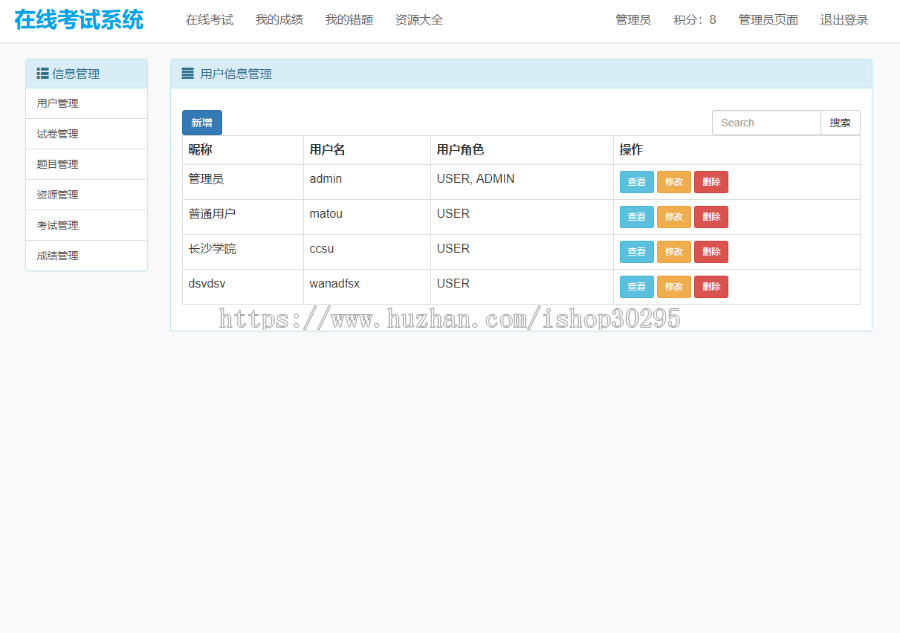This screenshot has height=633, width=900.
Task: Click 查看 for the ccsu row
Action: point(637,252)
